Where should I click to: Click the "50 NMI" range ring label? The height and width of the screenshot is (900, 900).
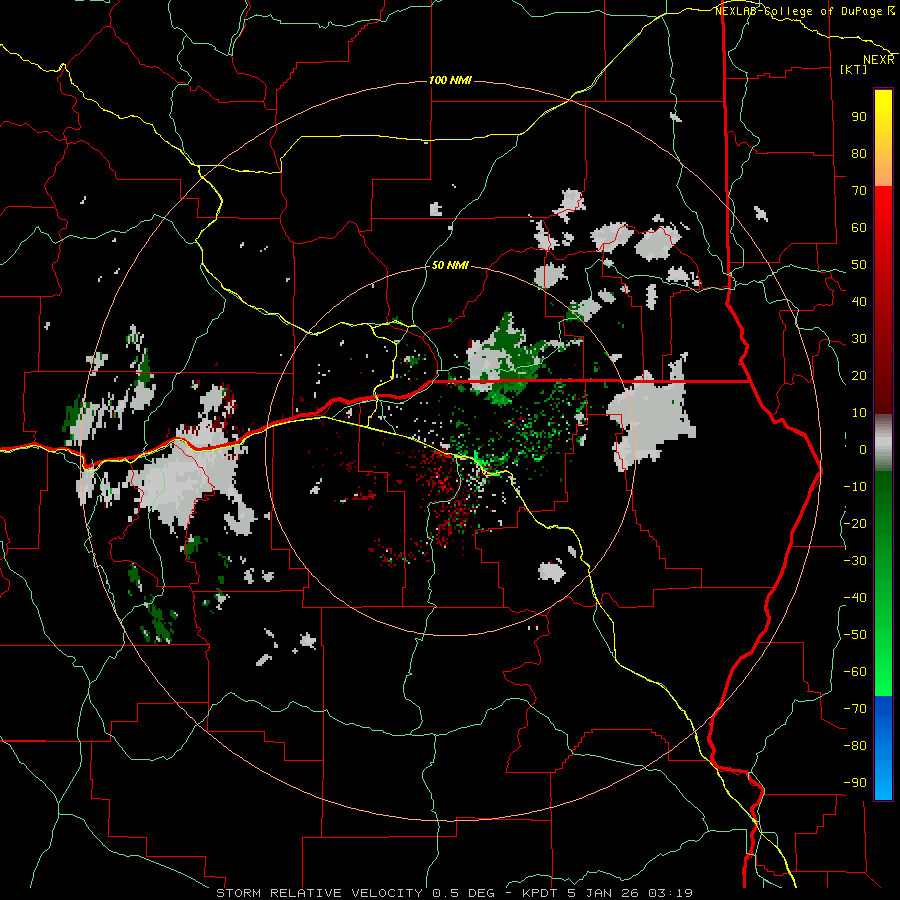coord(450,265)
